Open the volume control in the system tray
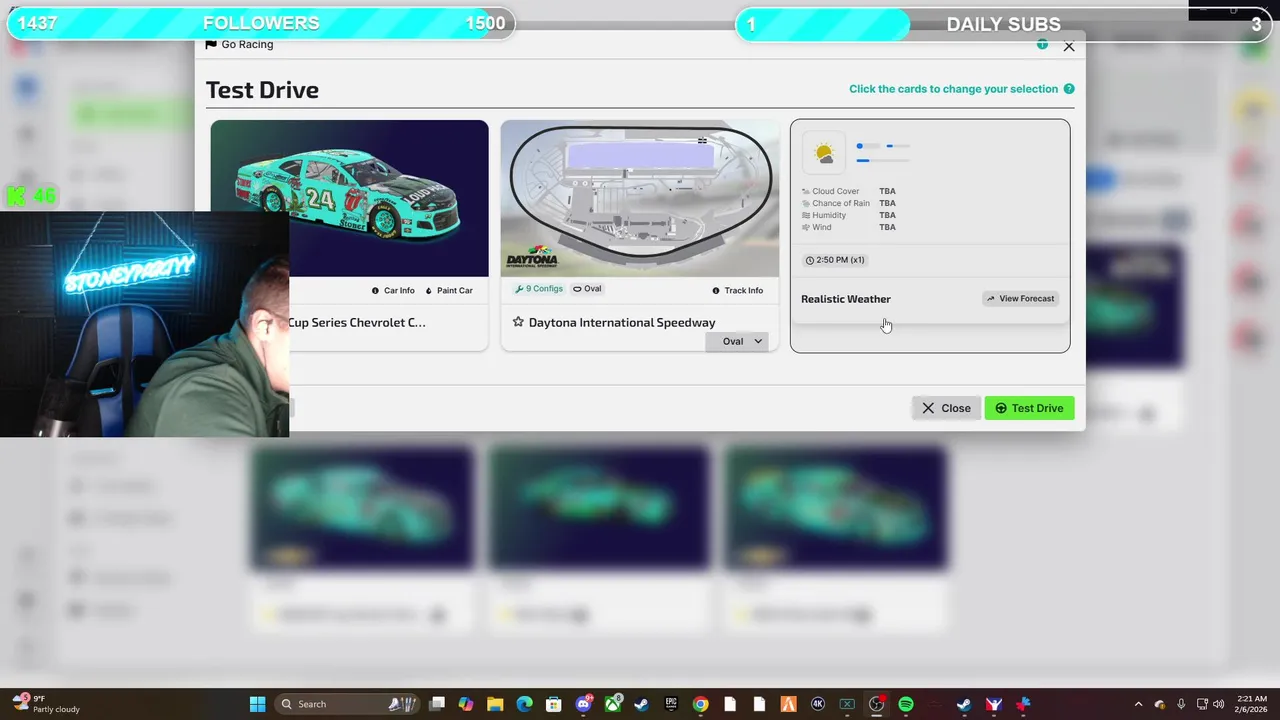Viewport: 1280px width, 720px height. 1218,704
